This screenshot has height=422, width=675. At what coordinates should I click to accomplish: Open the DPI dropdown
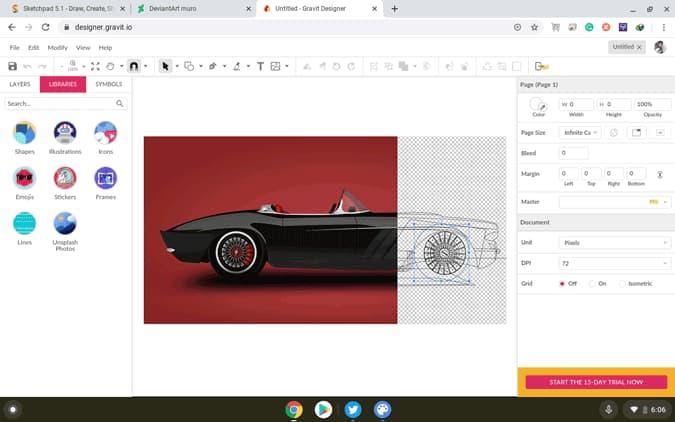(615, 263)
